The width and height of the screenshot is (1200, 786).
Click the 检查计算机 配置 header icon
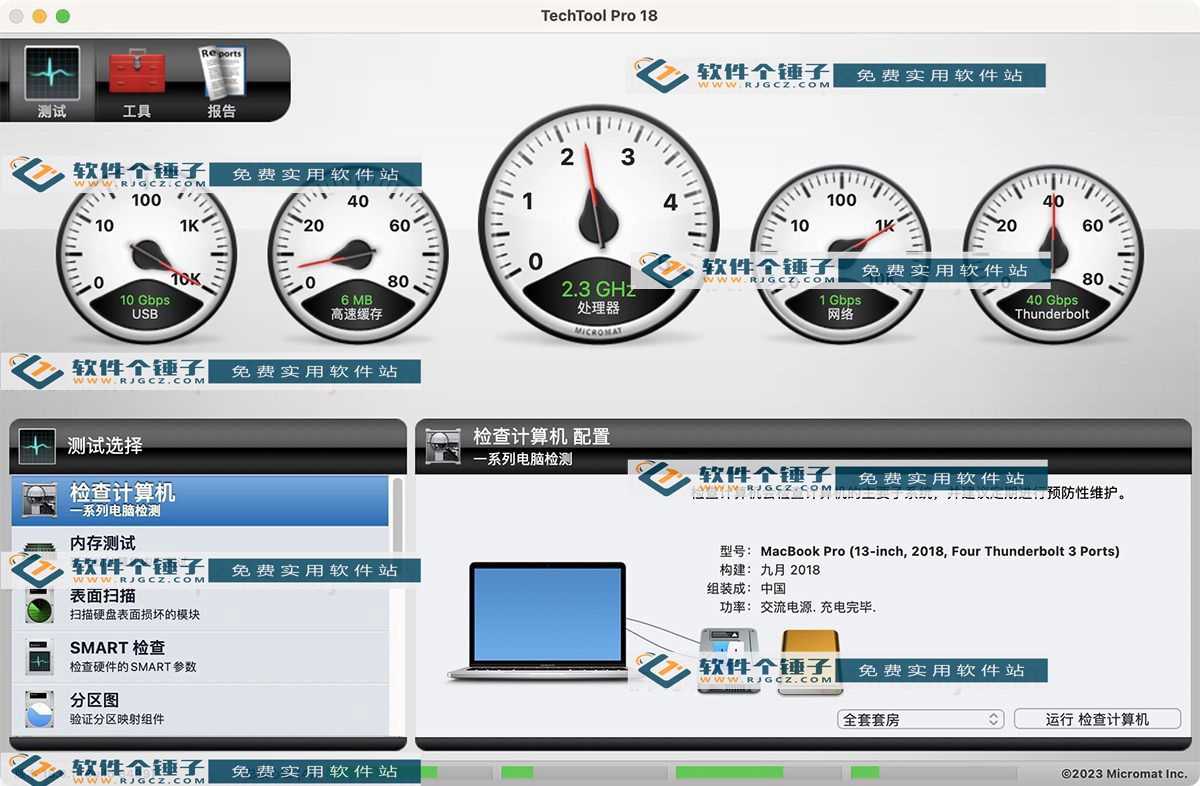point(443,446)
